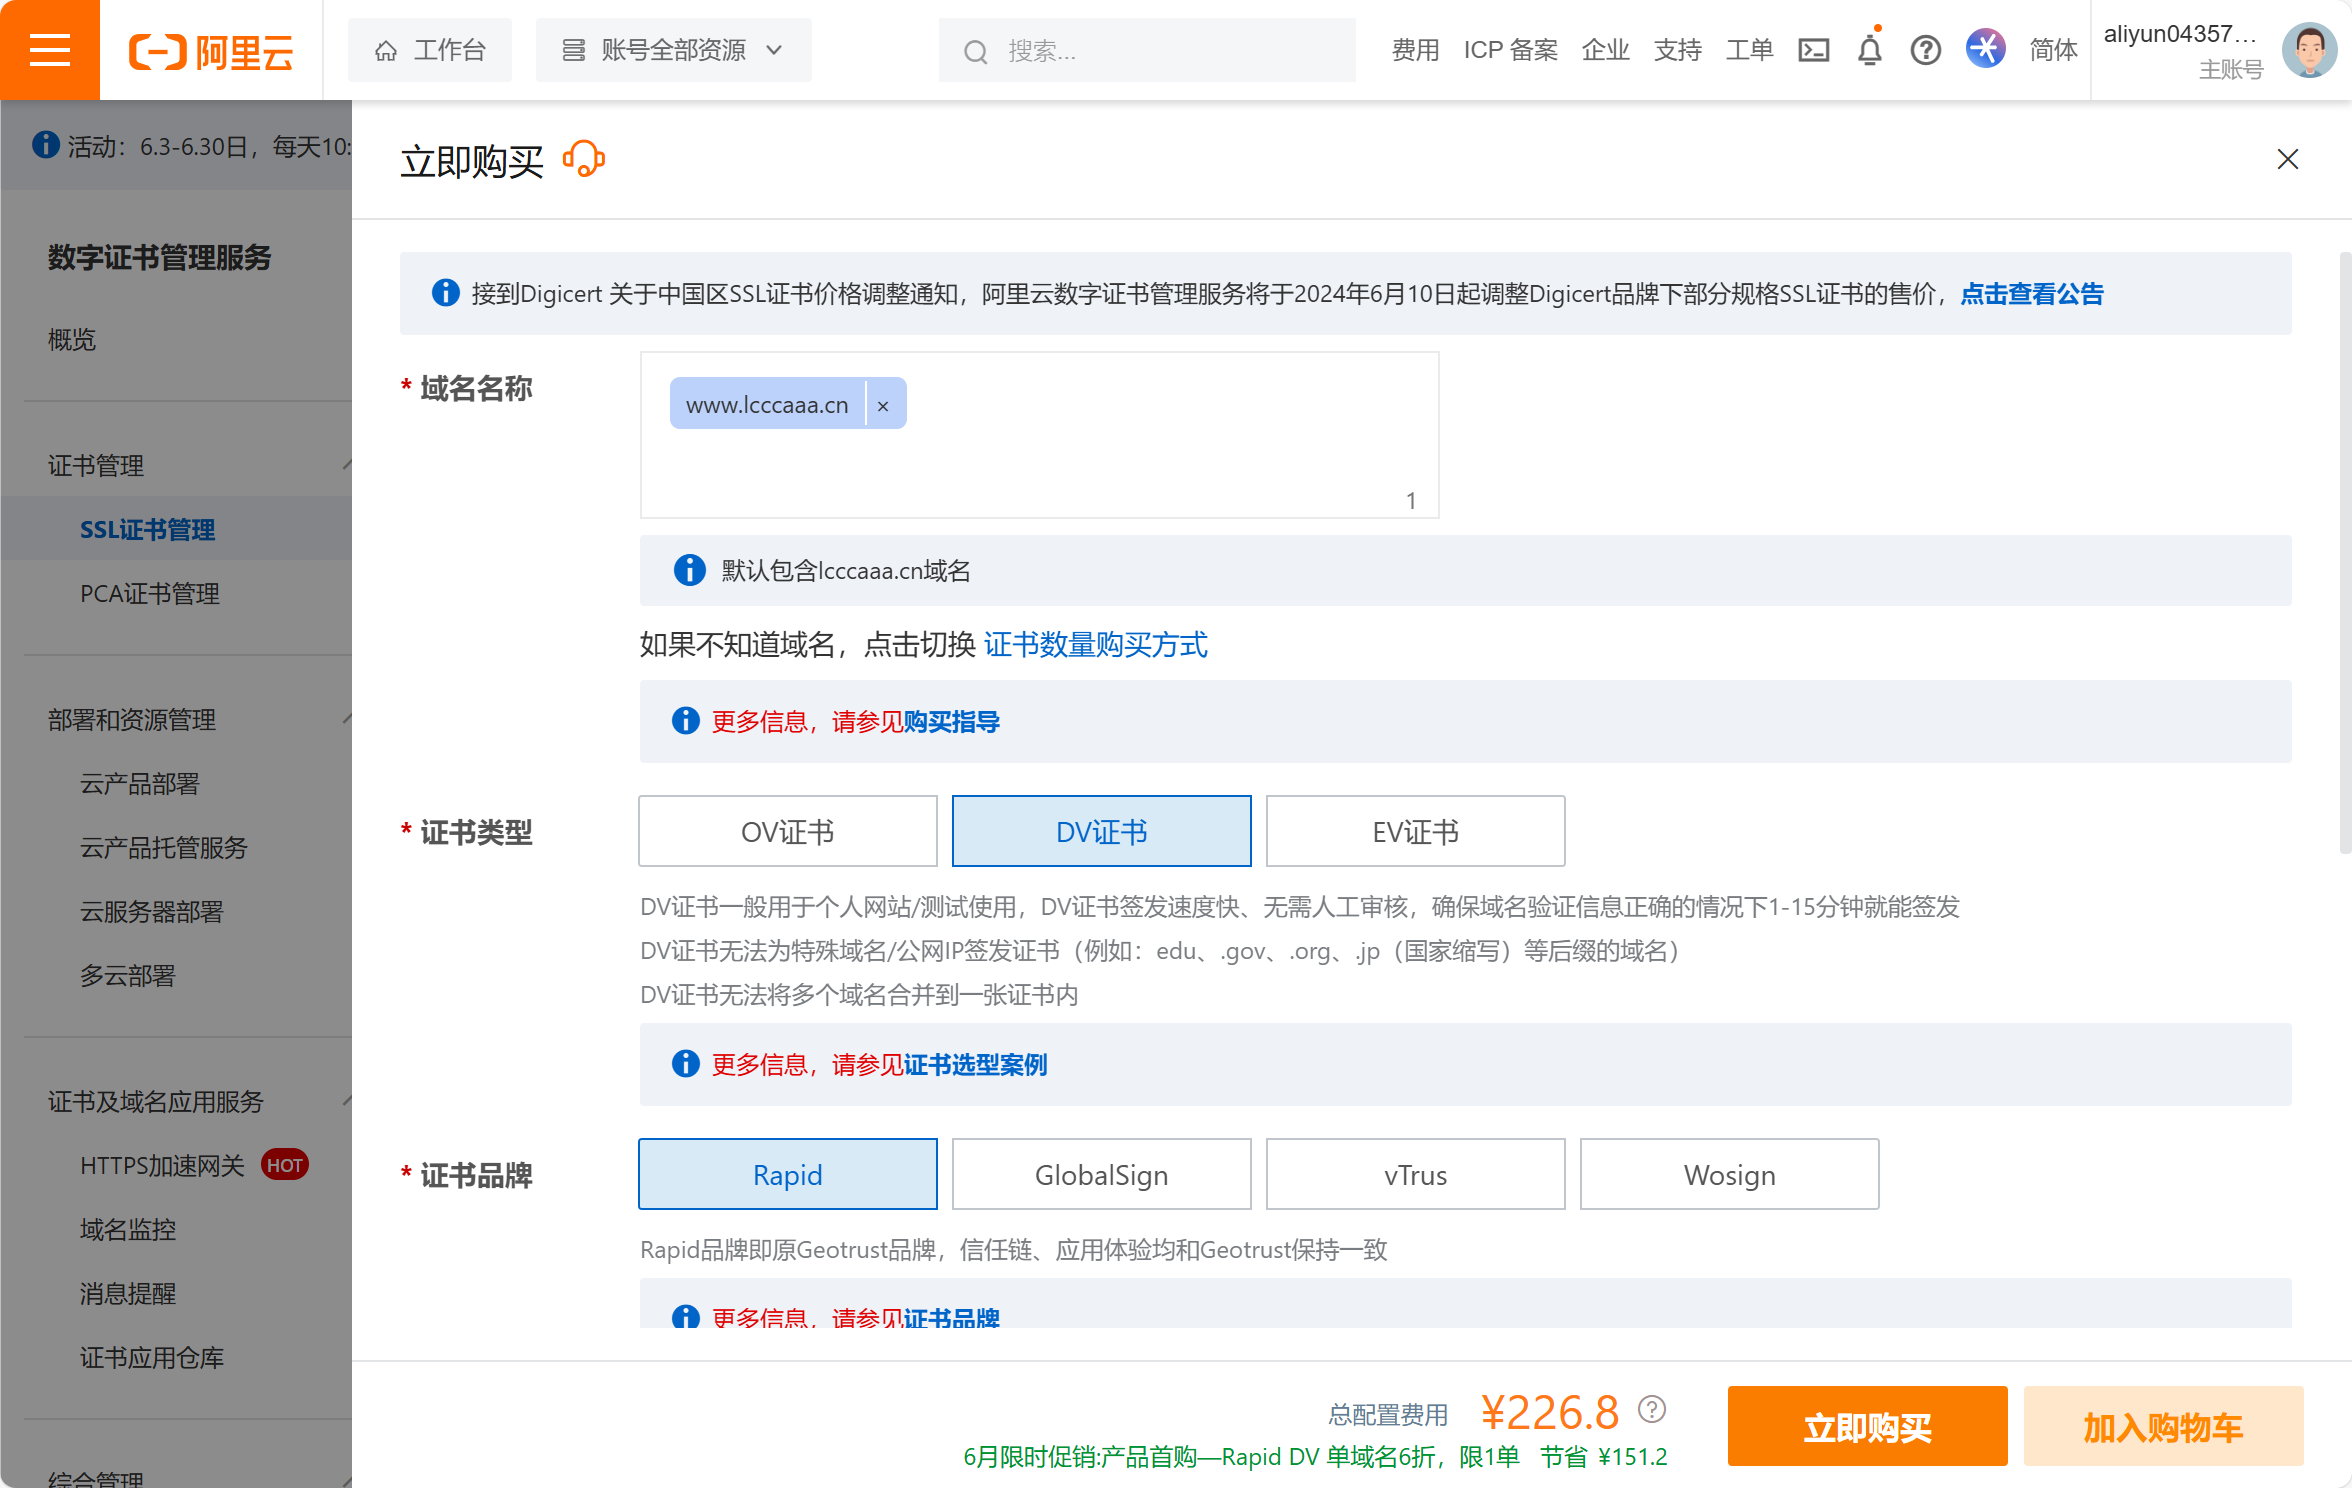Open 云产品部署 in the sidebar
The image size is (2352, 1488).
pos(140,783)
